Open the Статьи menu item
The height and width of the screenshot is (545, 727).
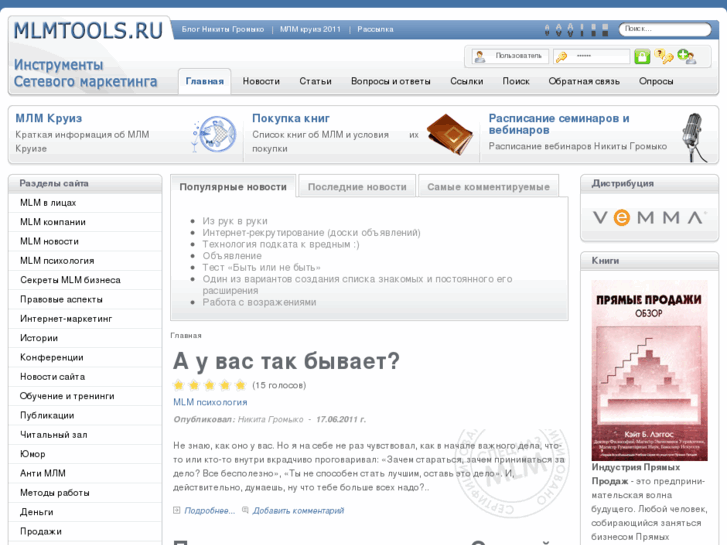[x=315, y=81]
